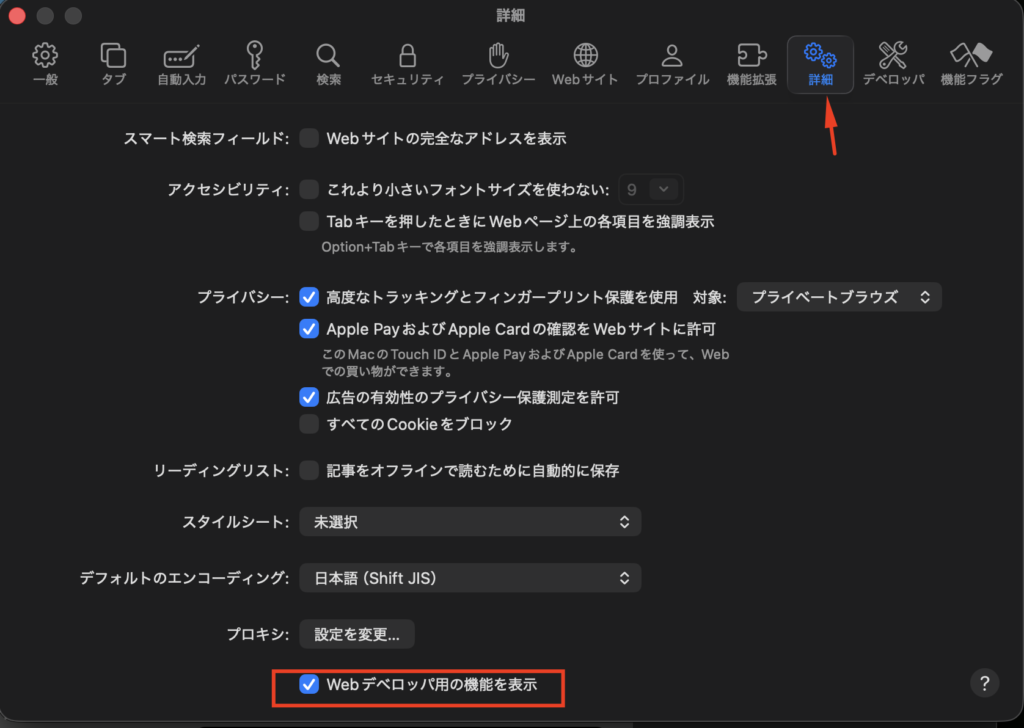The width and height of the screenshot is (1024, 728).
Task: Enable Webサイトの完全なアドレスを表示 checkbox
Action: [309, 138]
